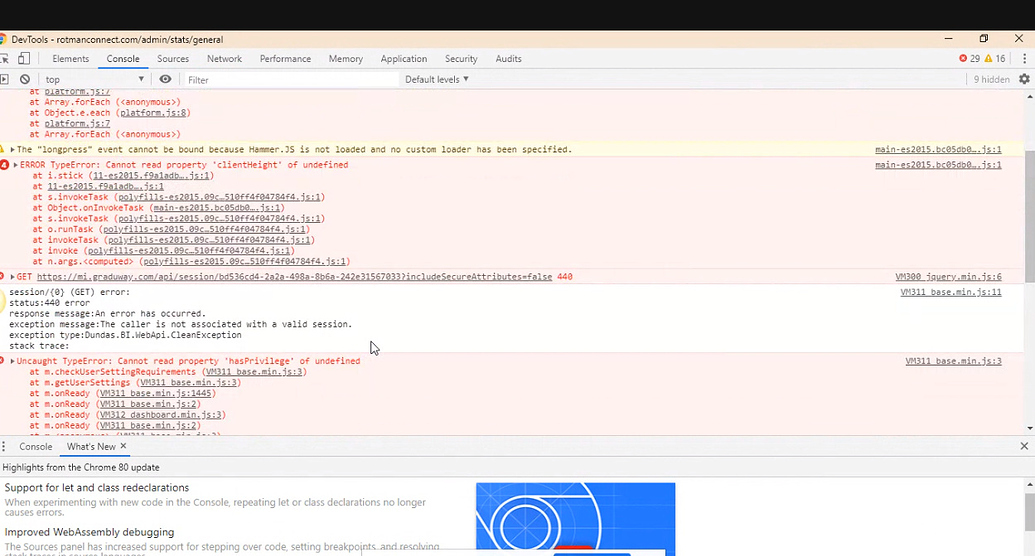This screenshot has width=1035, height=556.
Task: Minimize the DevTools window
Action: pyautogui.click(x=949, y=39)
